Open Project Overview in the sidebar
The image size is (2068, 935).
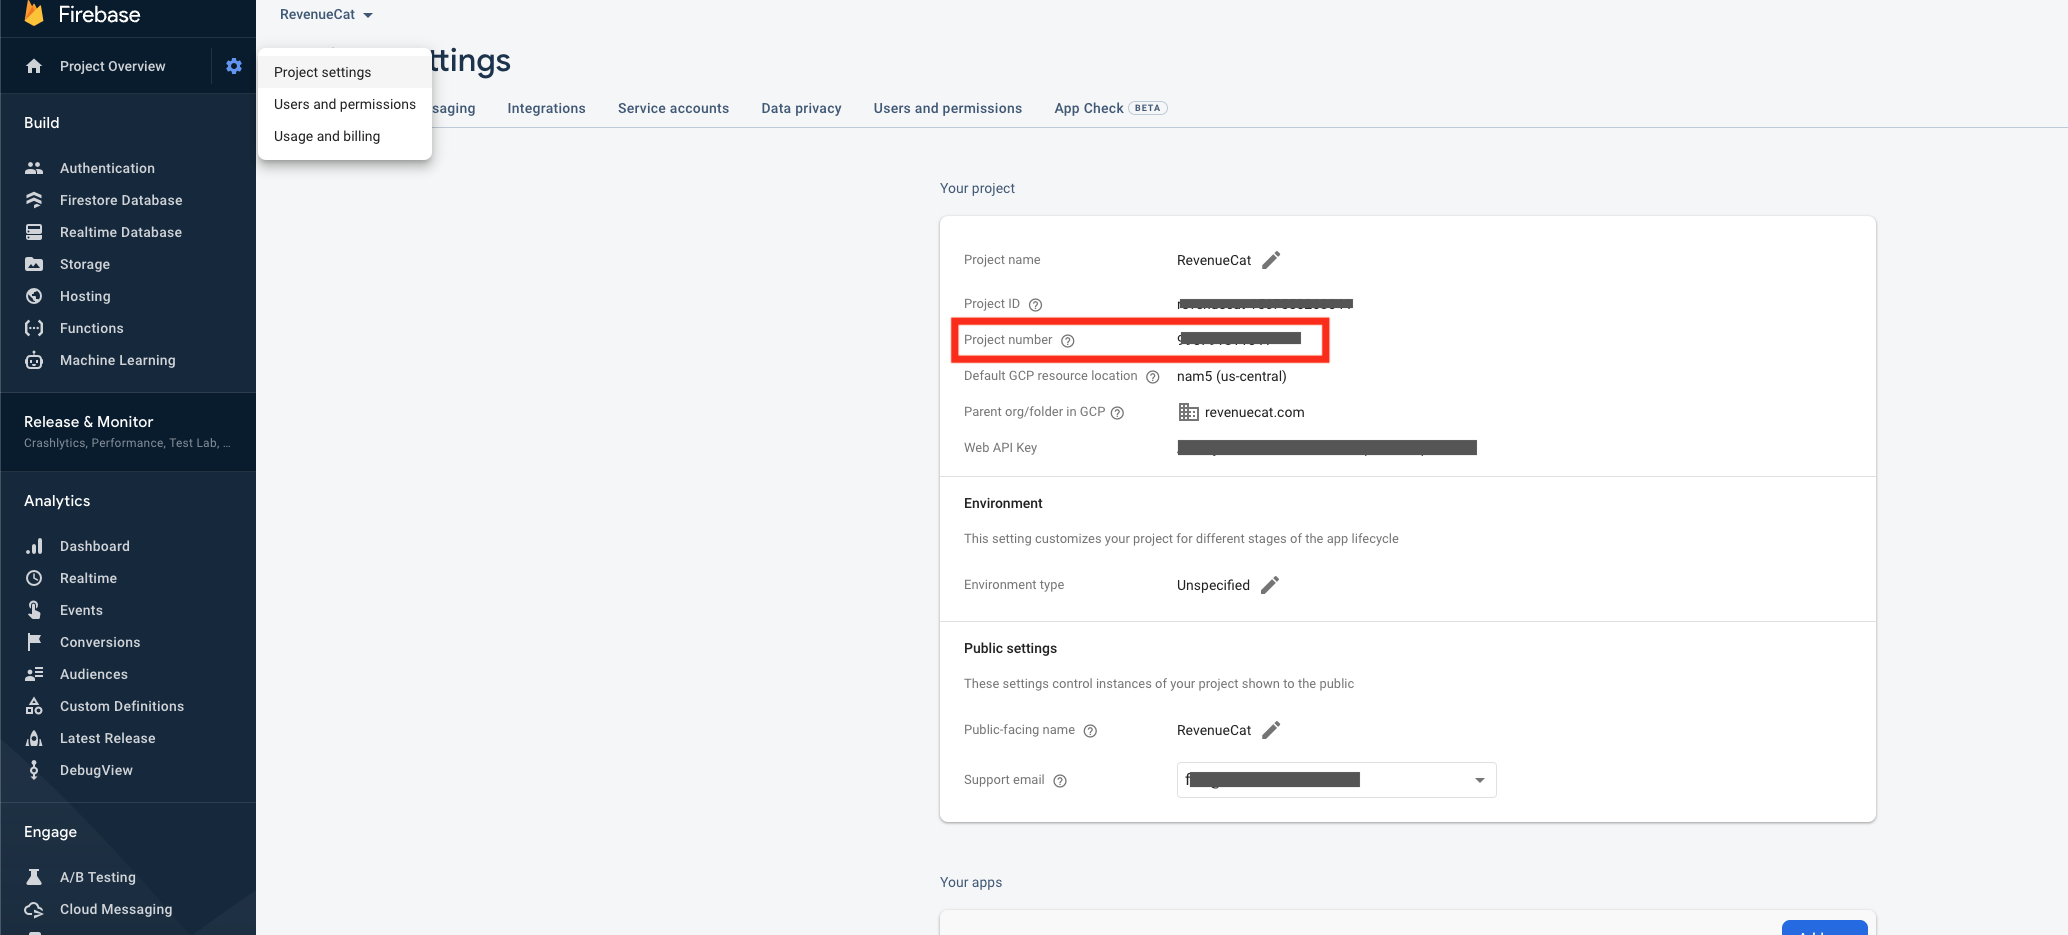(x=112, y=66)
